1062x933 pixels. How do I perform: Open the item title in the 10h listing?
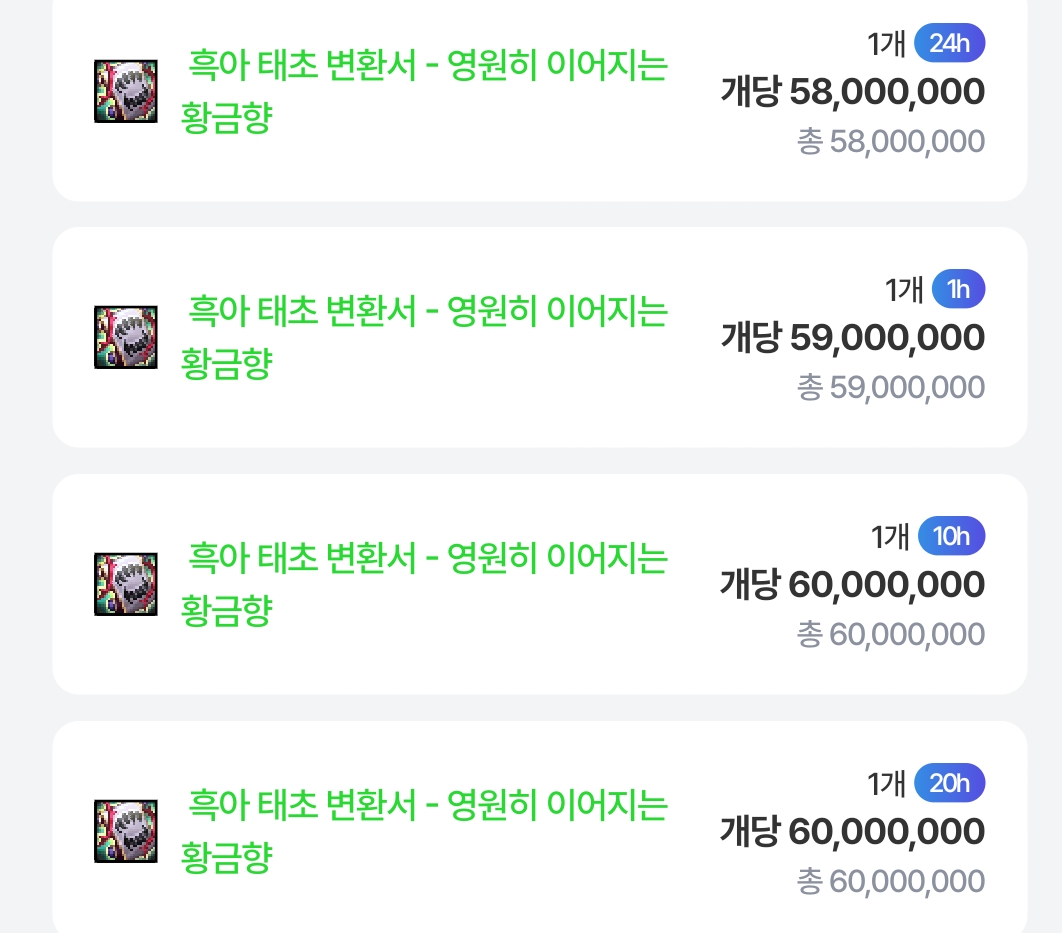coord(424,583)
